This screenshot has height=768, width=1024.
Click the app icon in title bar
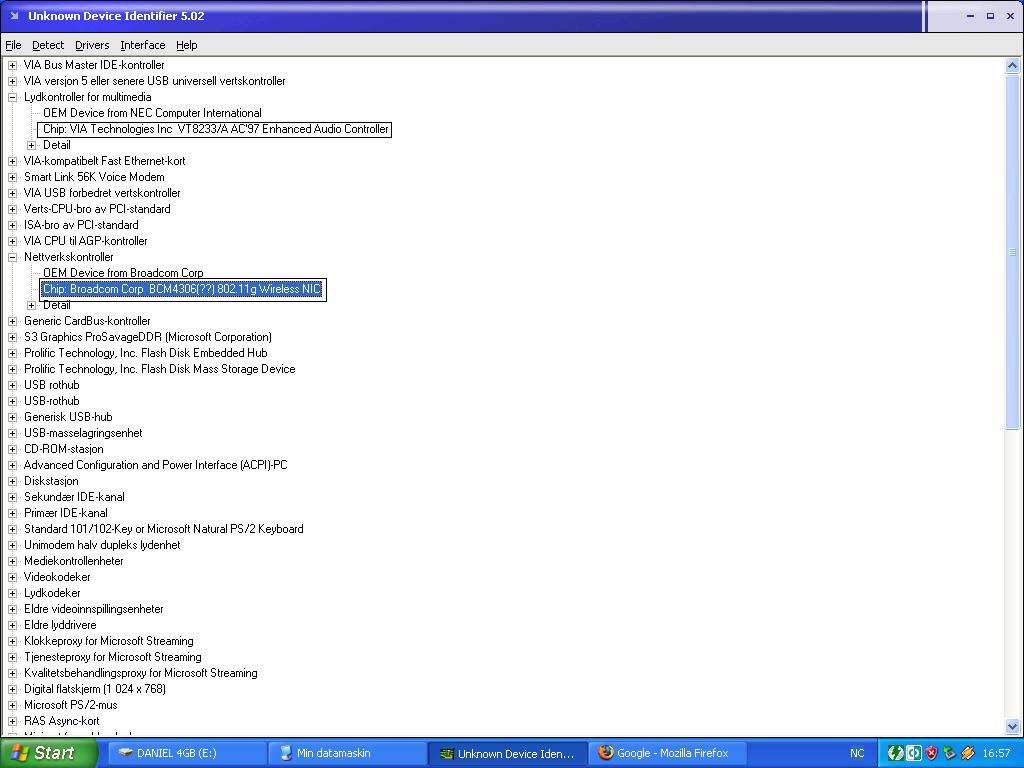coord(14,16)
